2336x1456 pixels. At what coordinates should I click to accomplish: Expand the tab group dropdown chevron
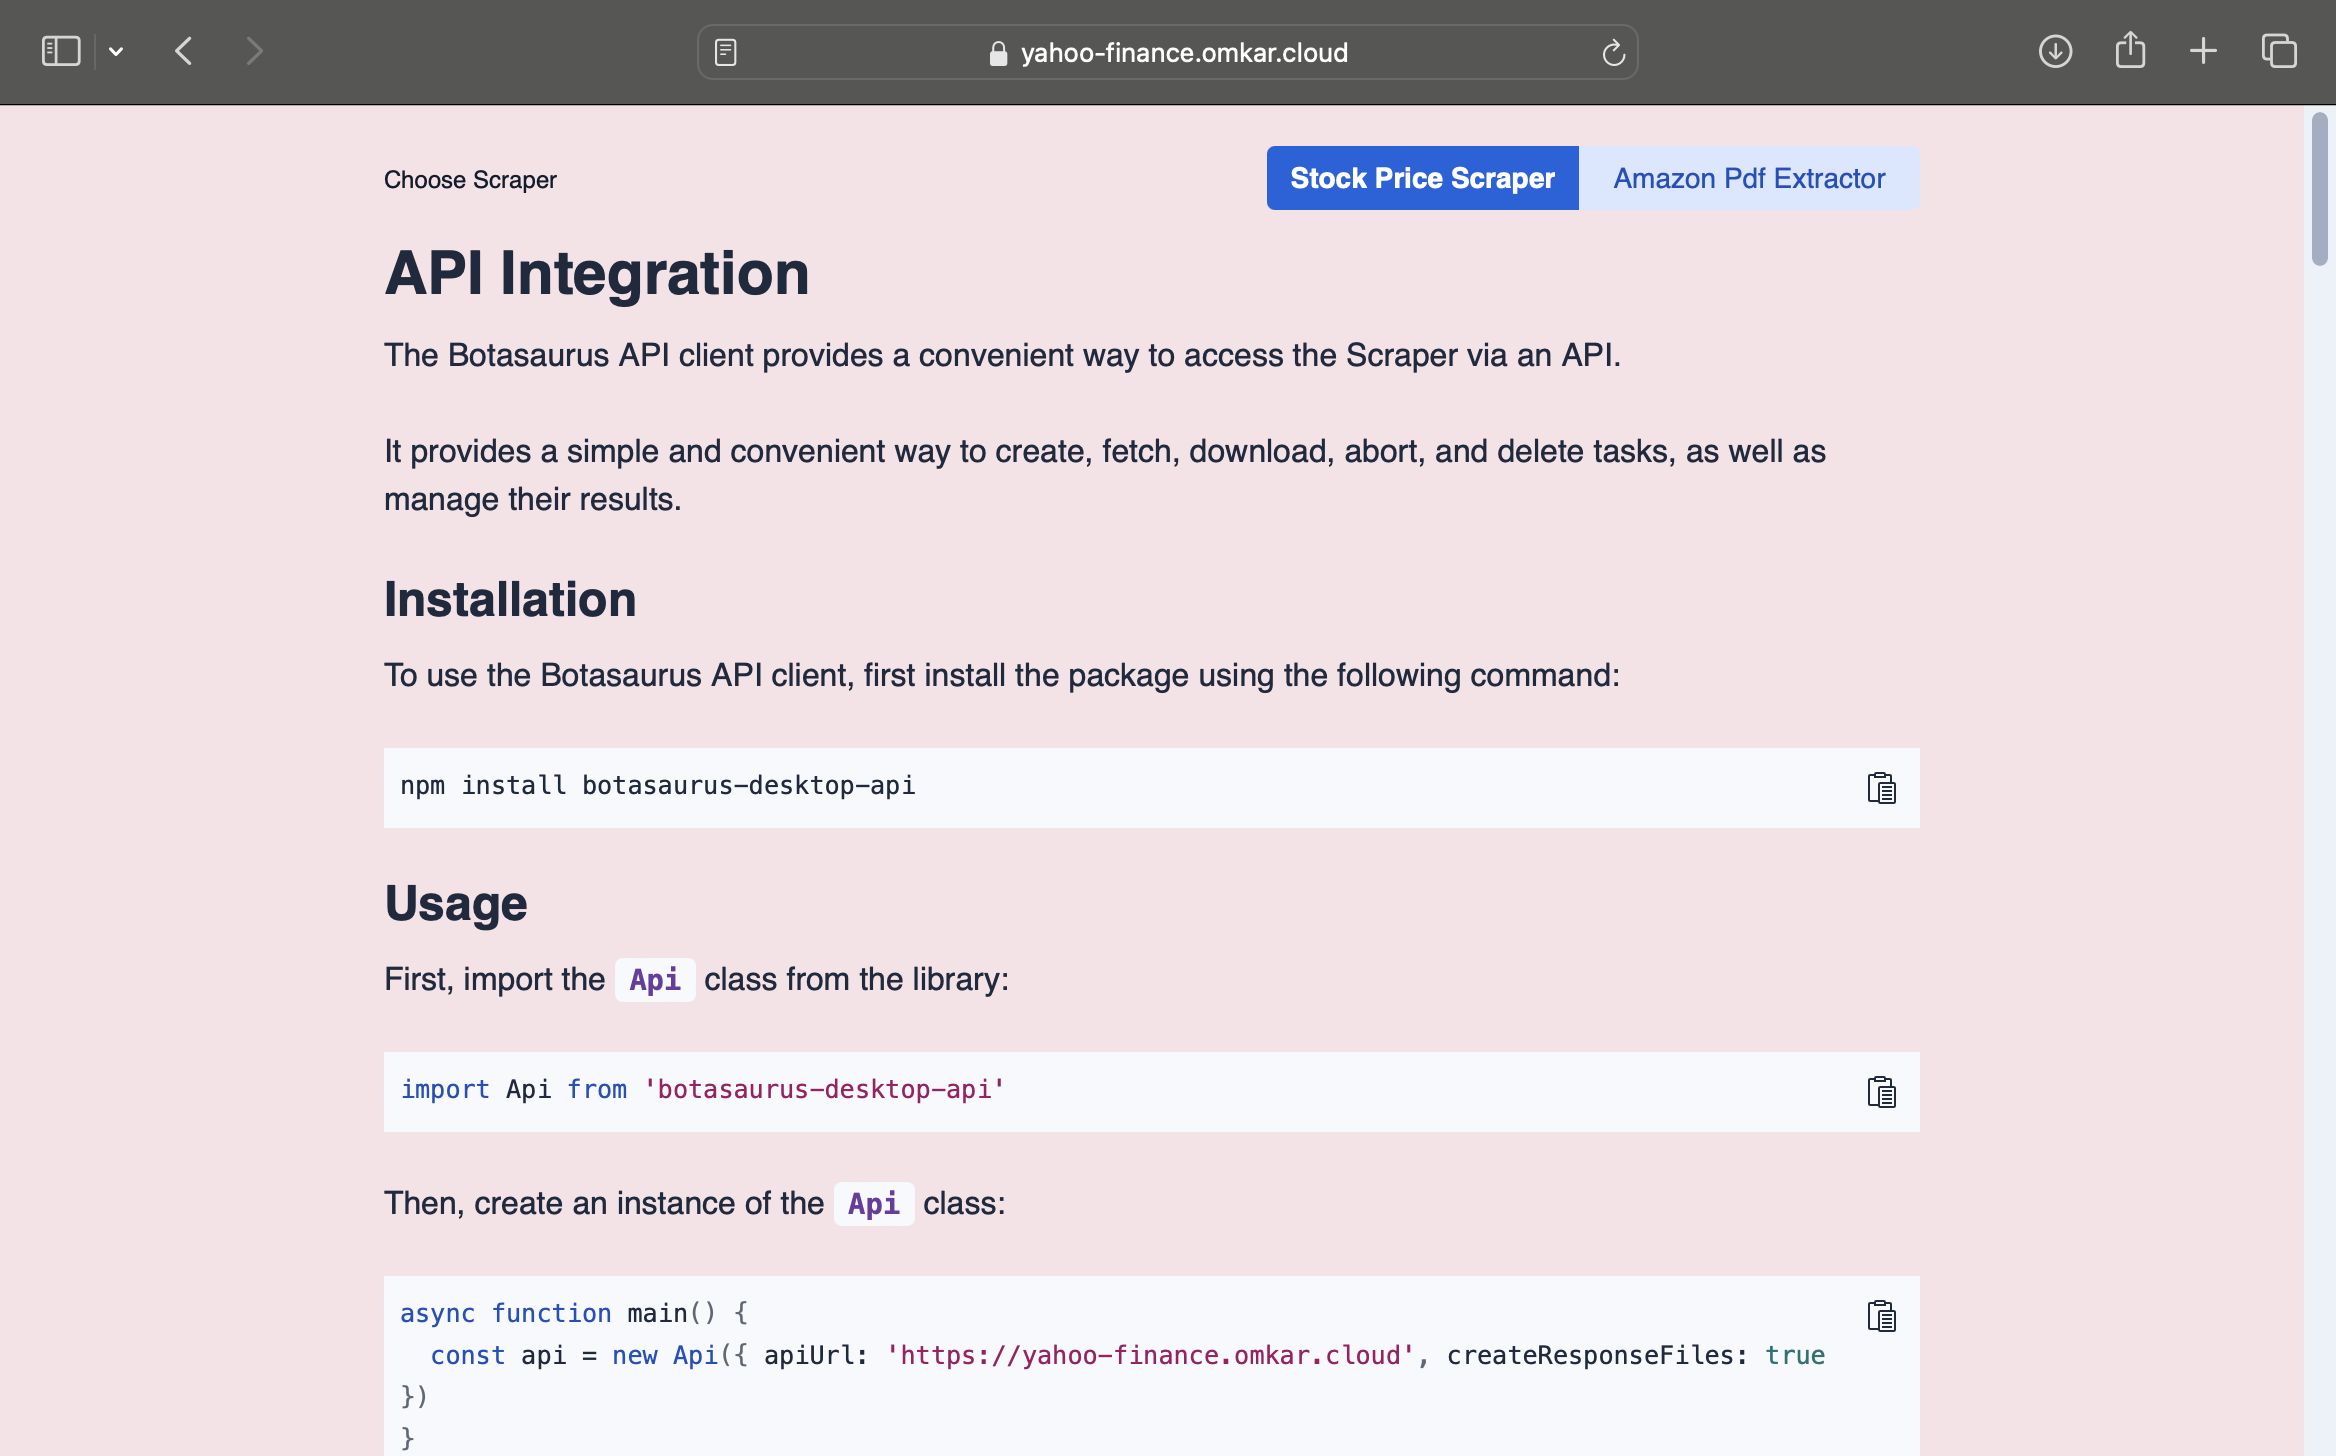116,51
